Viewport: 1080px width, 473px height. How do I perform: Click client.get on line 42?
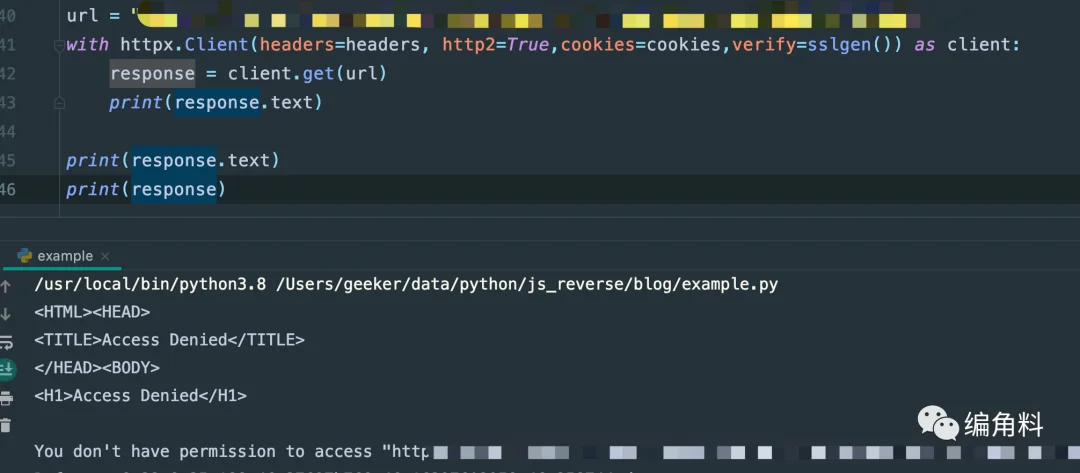(281, 74)
